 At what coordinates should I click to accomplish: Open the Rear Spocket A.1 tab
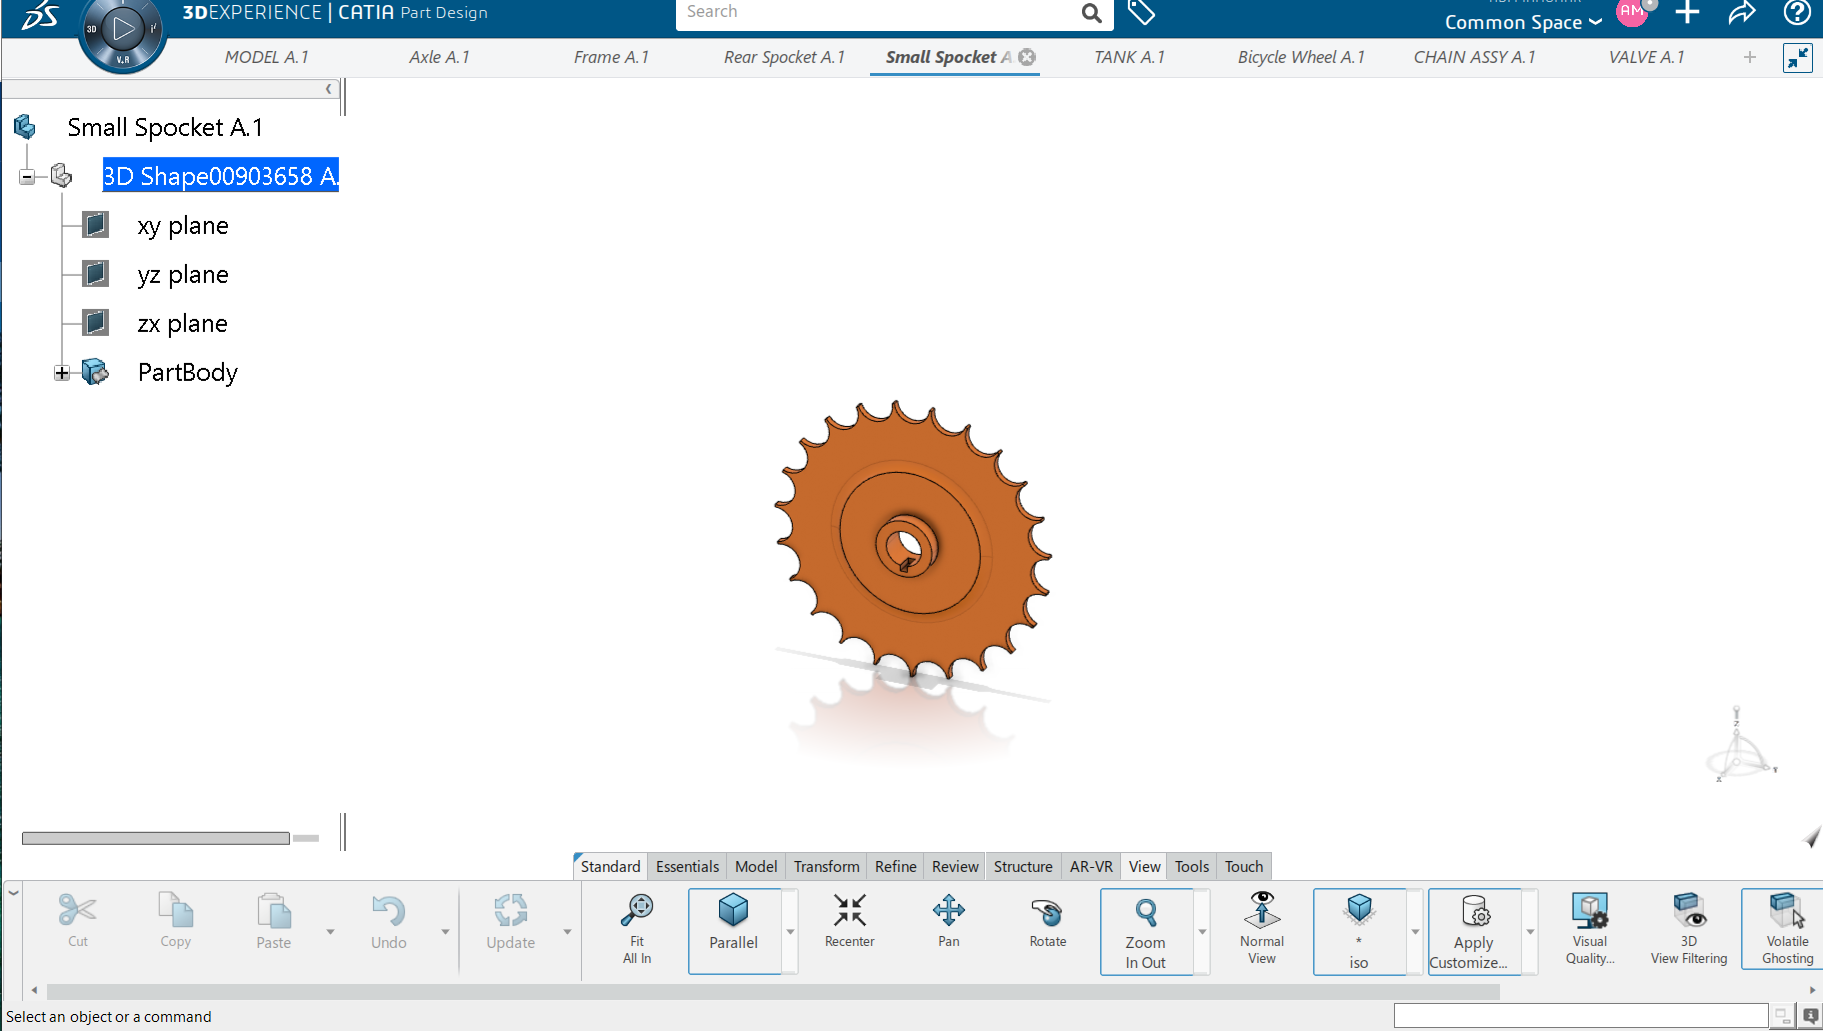[x=784, y=57]
